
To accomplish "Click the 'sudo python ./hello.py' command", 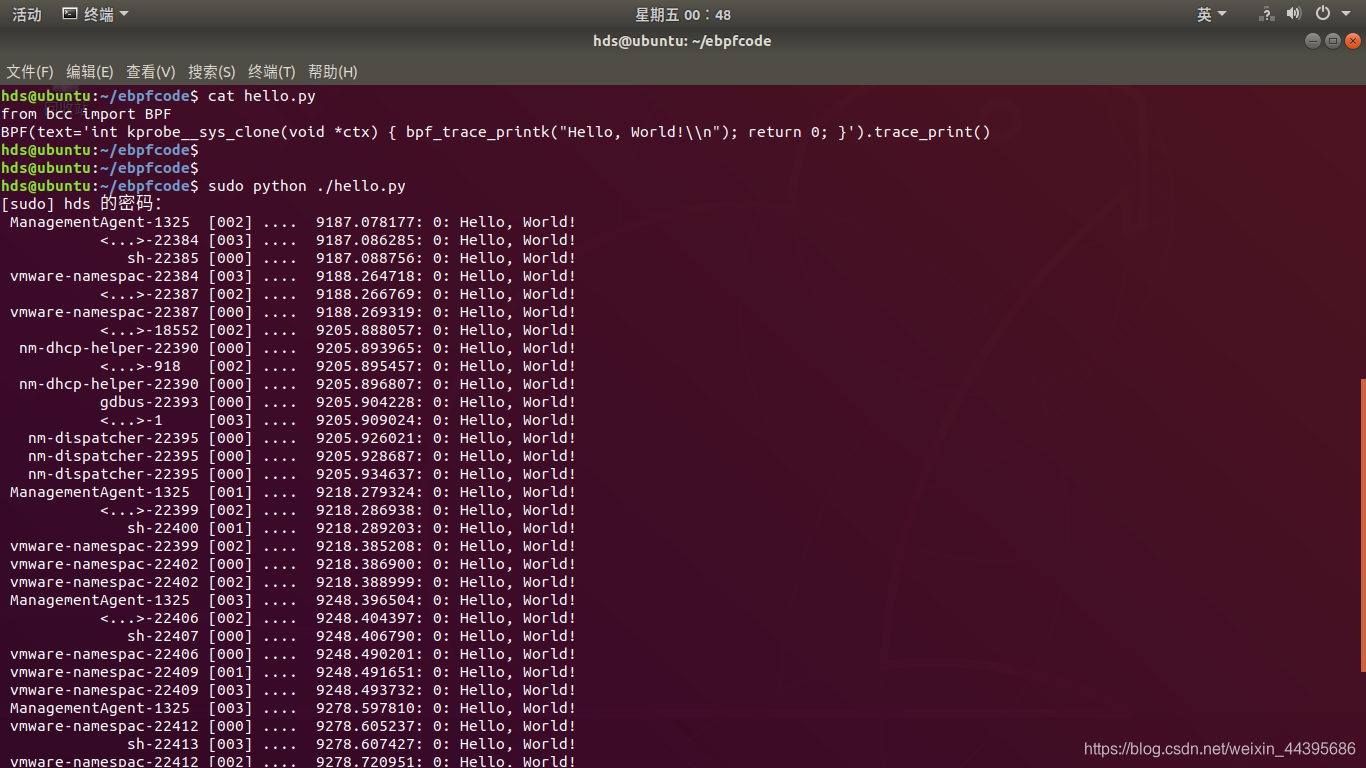I will (x=307, y=186).
